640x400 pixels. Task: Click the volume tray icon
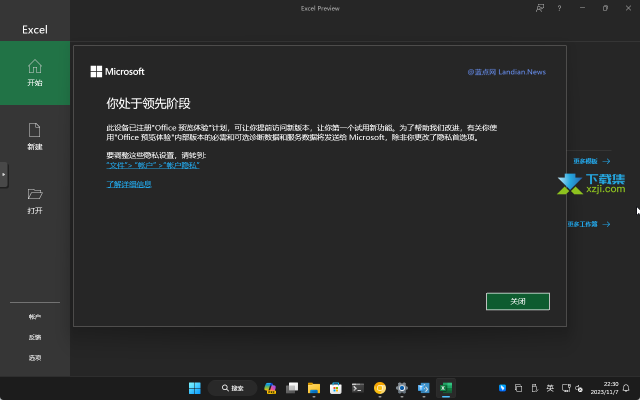(579, 388)
